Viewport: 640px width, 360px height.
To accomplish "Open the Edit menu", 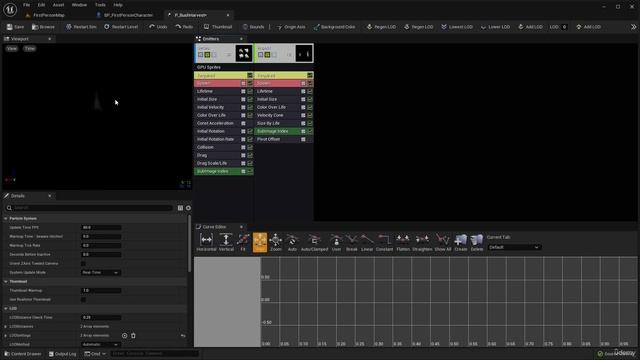I will click(x=41, y=5).
